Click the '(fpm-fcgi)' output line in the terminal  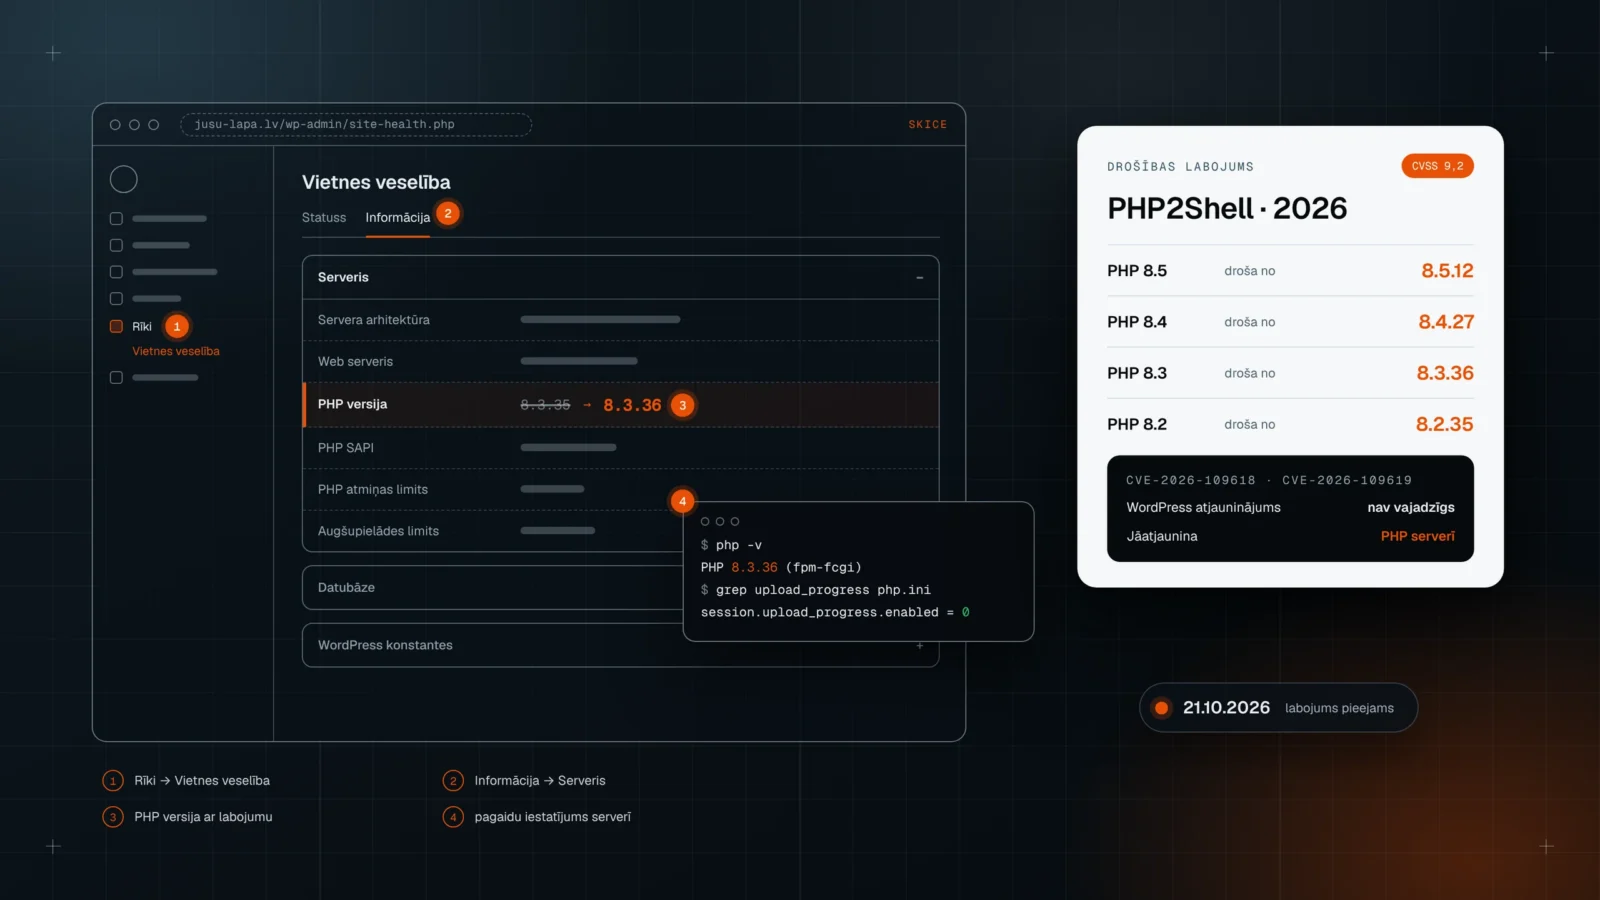click(823, 567)
